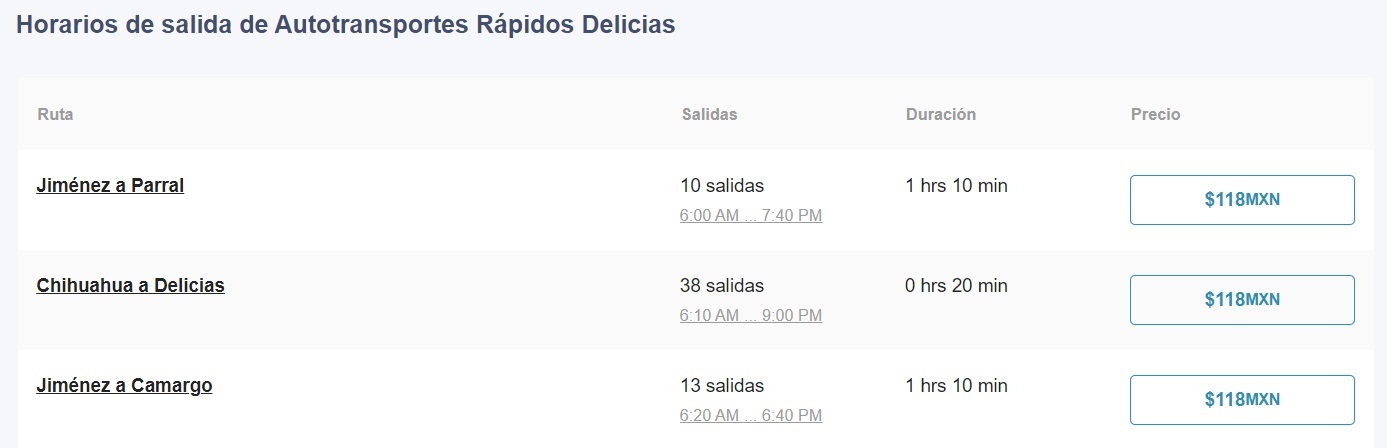Click the '0 hrs 20 min' duration
Image resolution: width=1387 pixels, height=448 pixels.
point(956,285)
